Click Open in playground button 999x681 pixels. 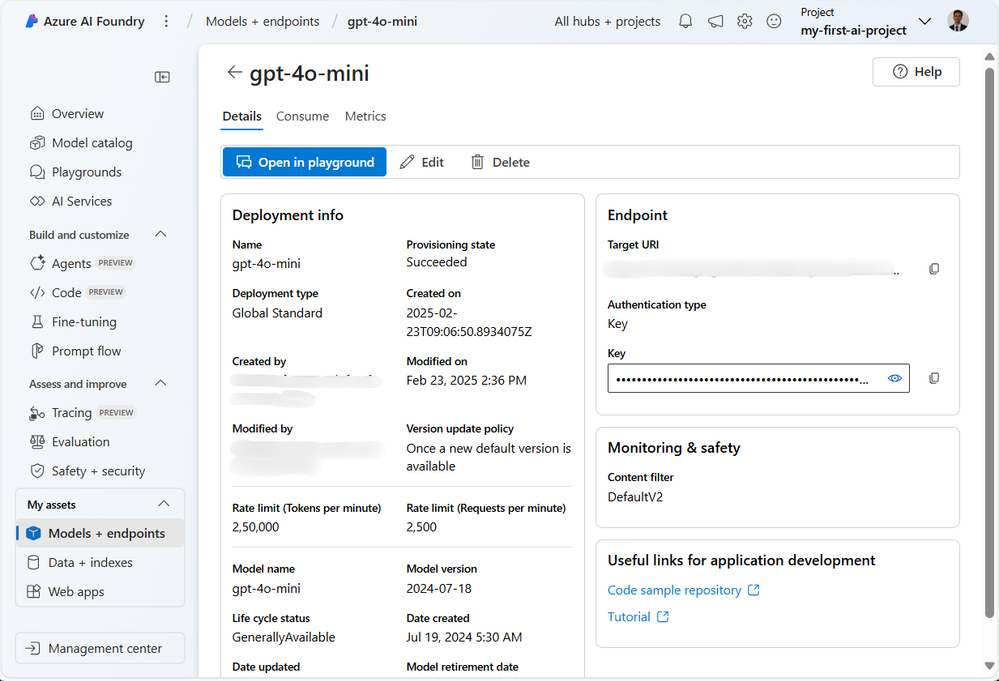tap(305, 162)
